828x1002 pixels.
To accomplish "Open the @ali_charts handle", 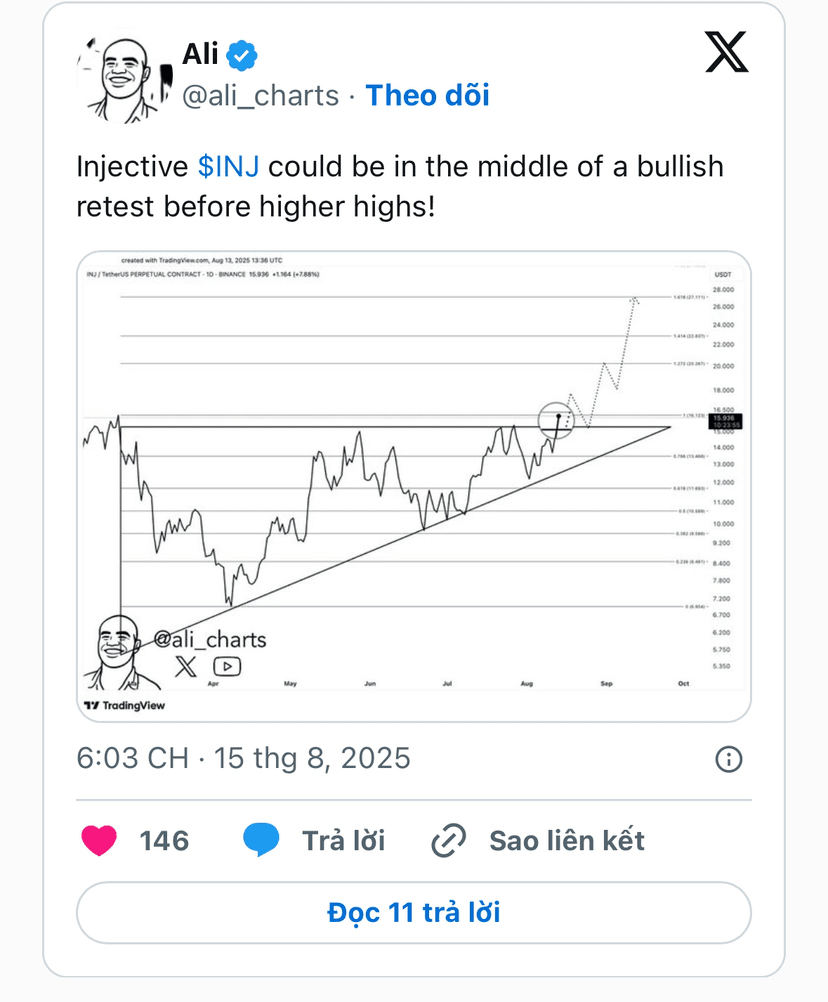I will point(261,96).
